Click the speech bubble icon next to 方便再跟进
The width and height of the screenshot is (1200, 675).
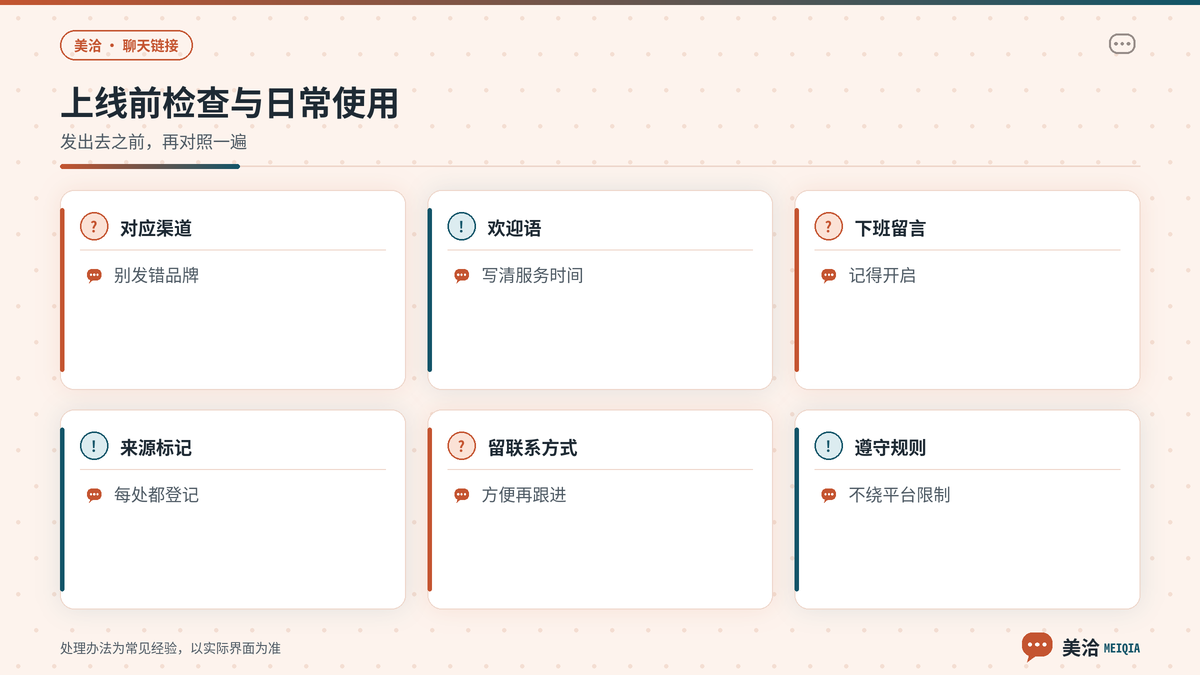[x=461, y=495]
